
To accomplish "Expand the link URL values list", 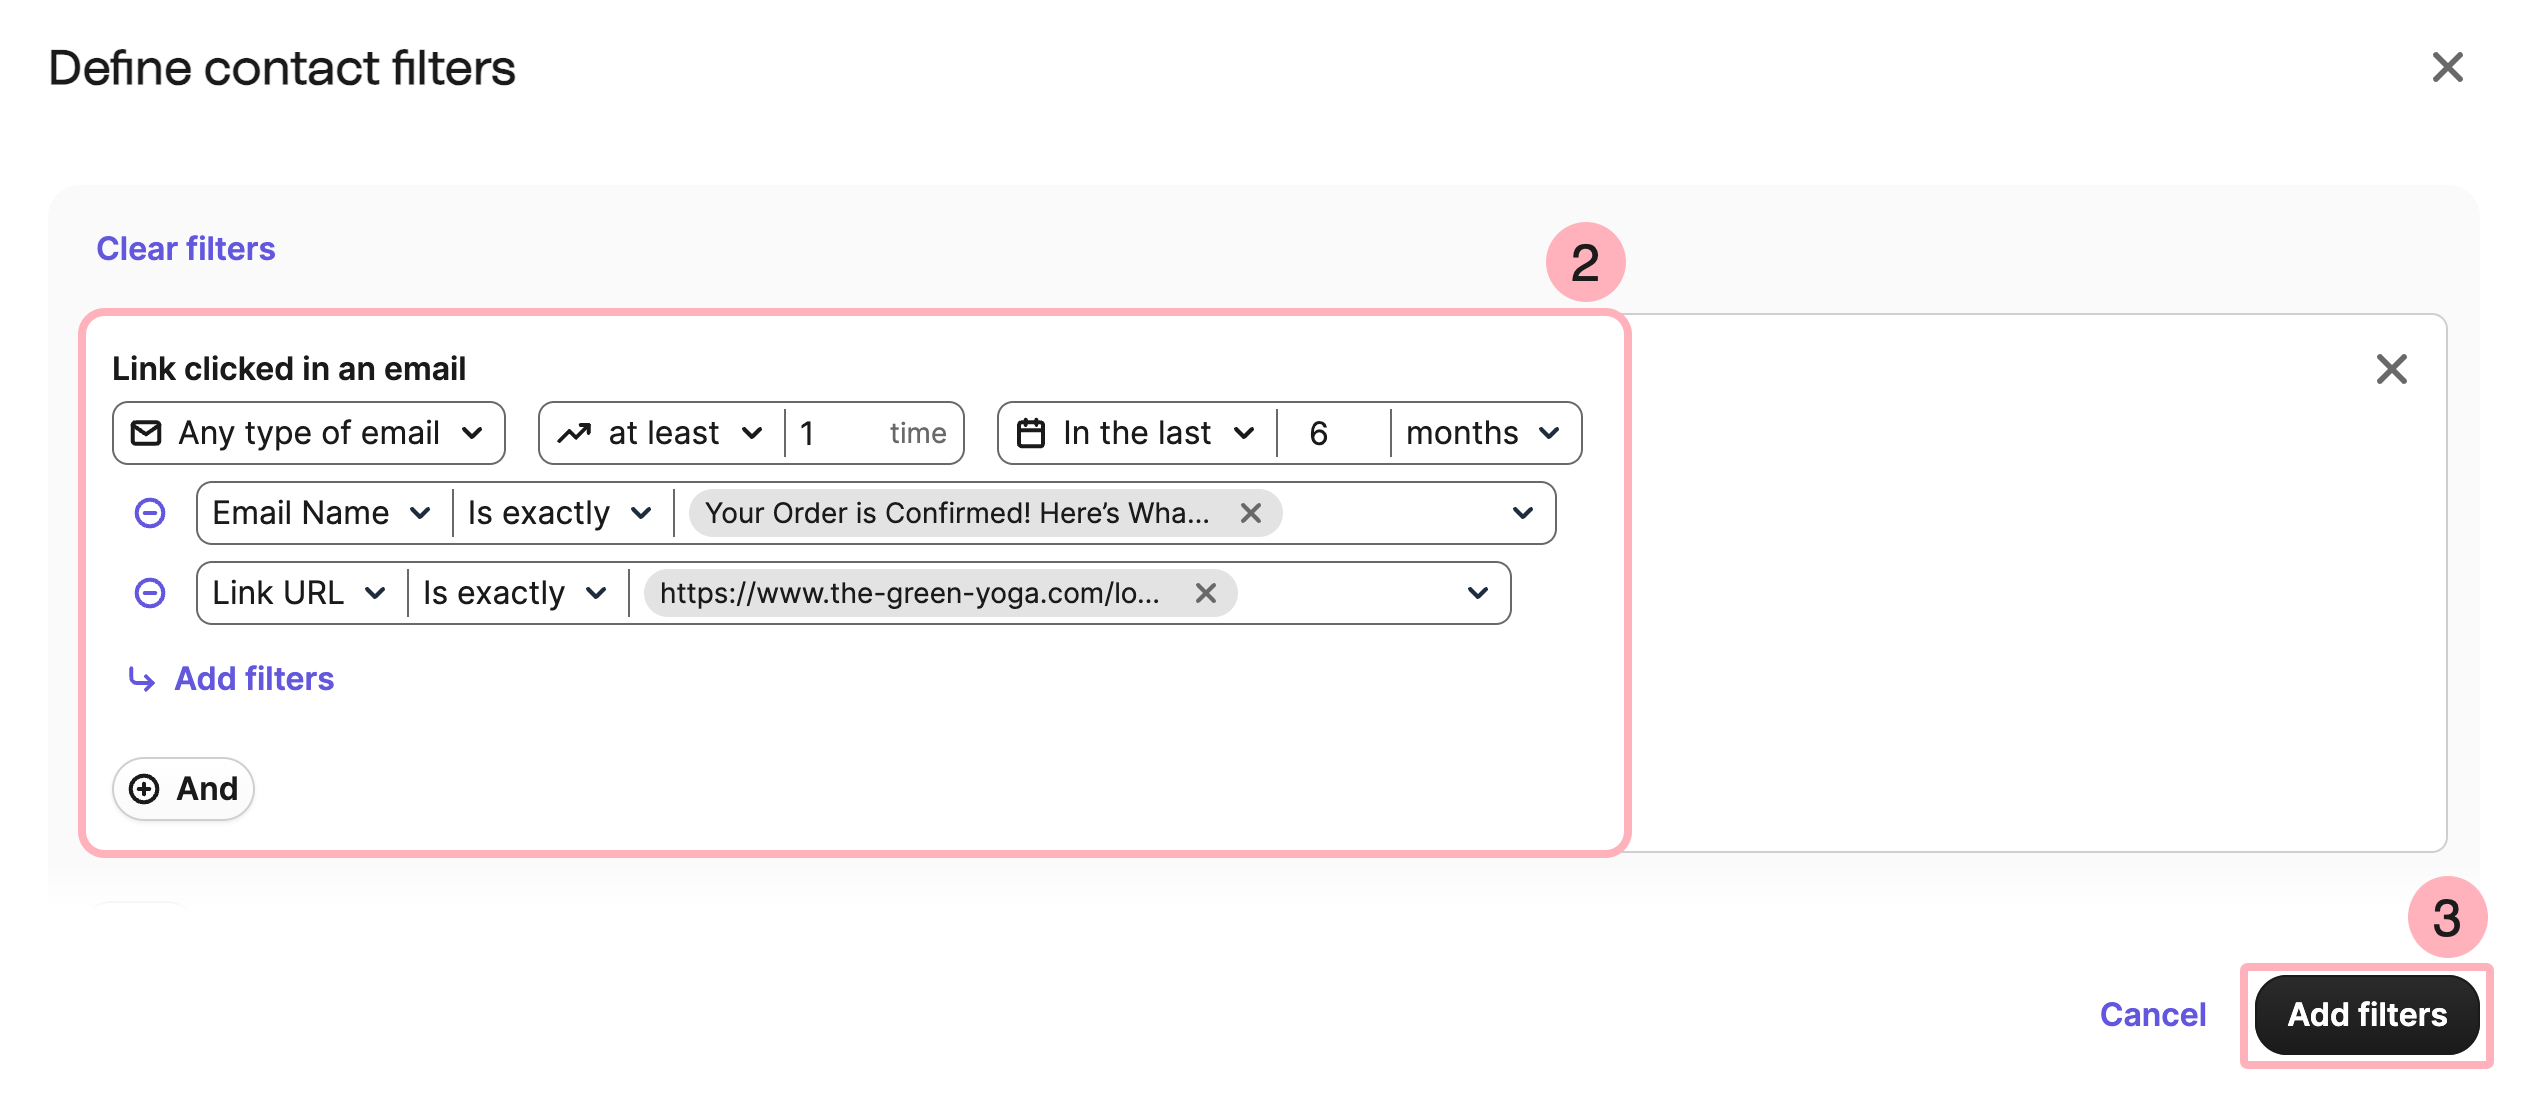I will coord(1477,593).
